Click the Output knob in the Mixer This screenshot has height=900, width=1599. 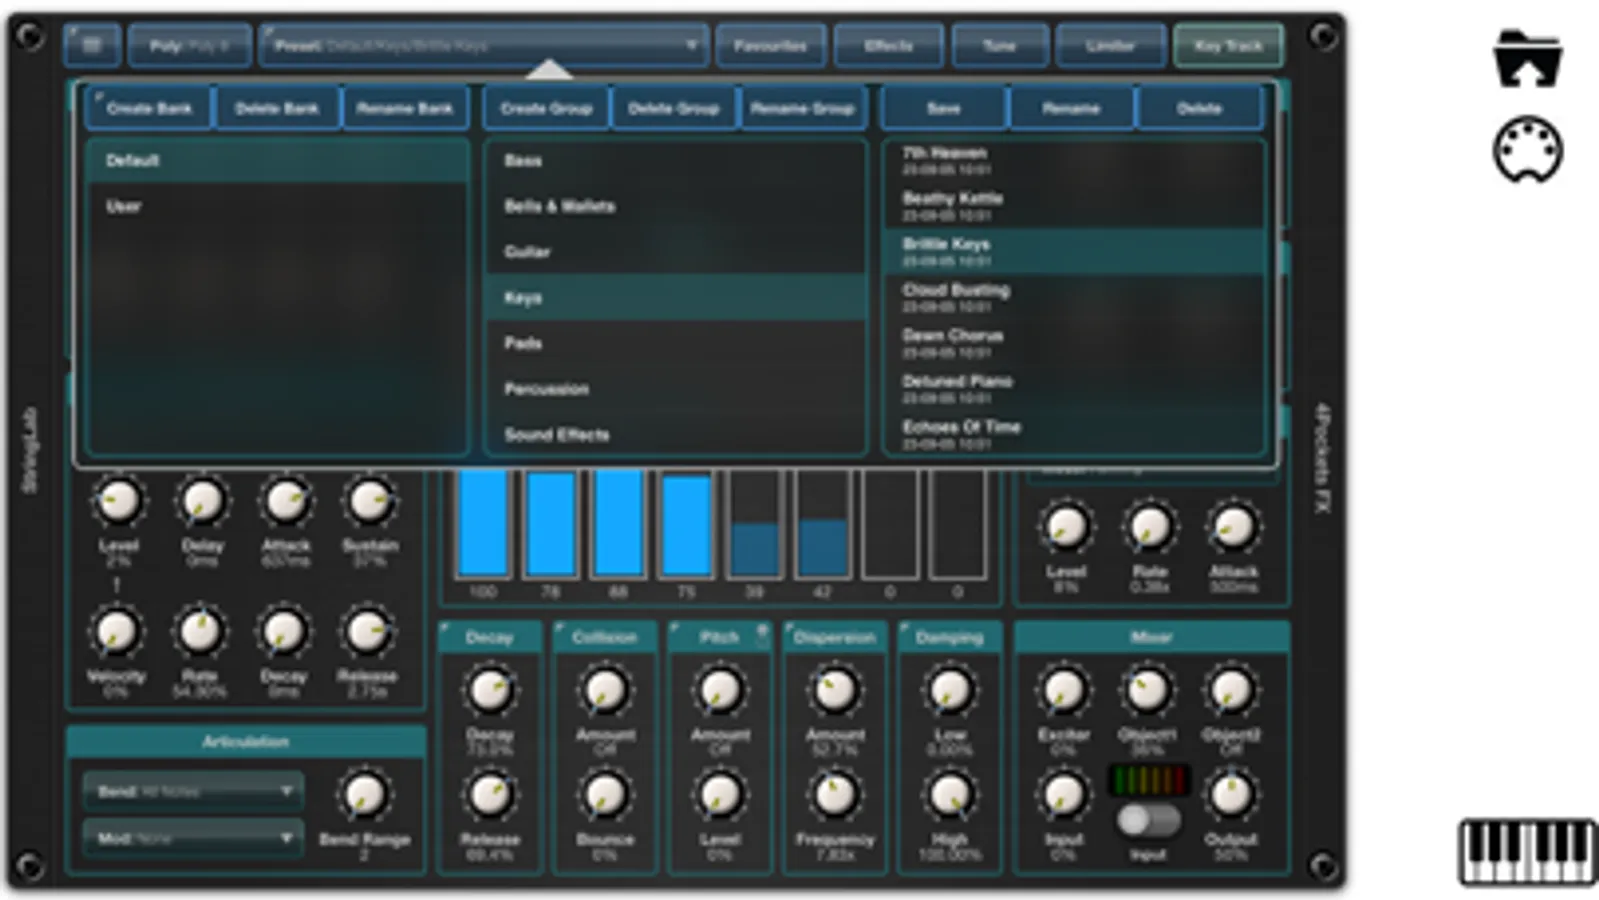click(x=1231, y=795)
